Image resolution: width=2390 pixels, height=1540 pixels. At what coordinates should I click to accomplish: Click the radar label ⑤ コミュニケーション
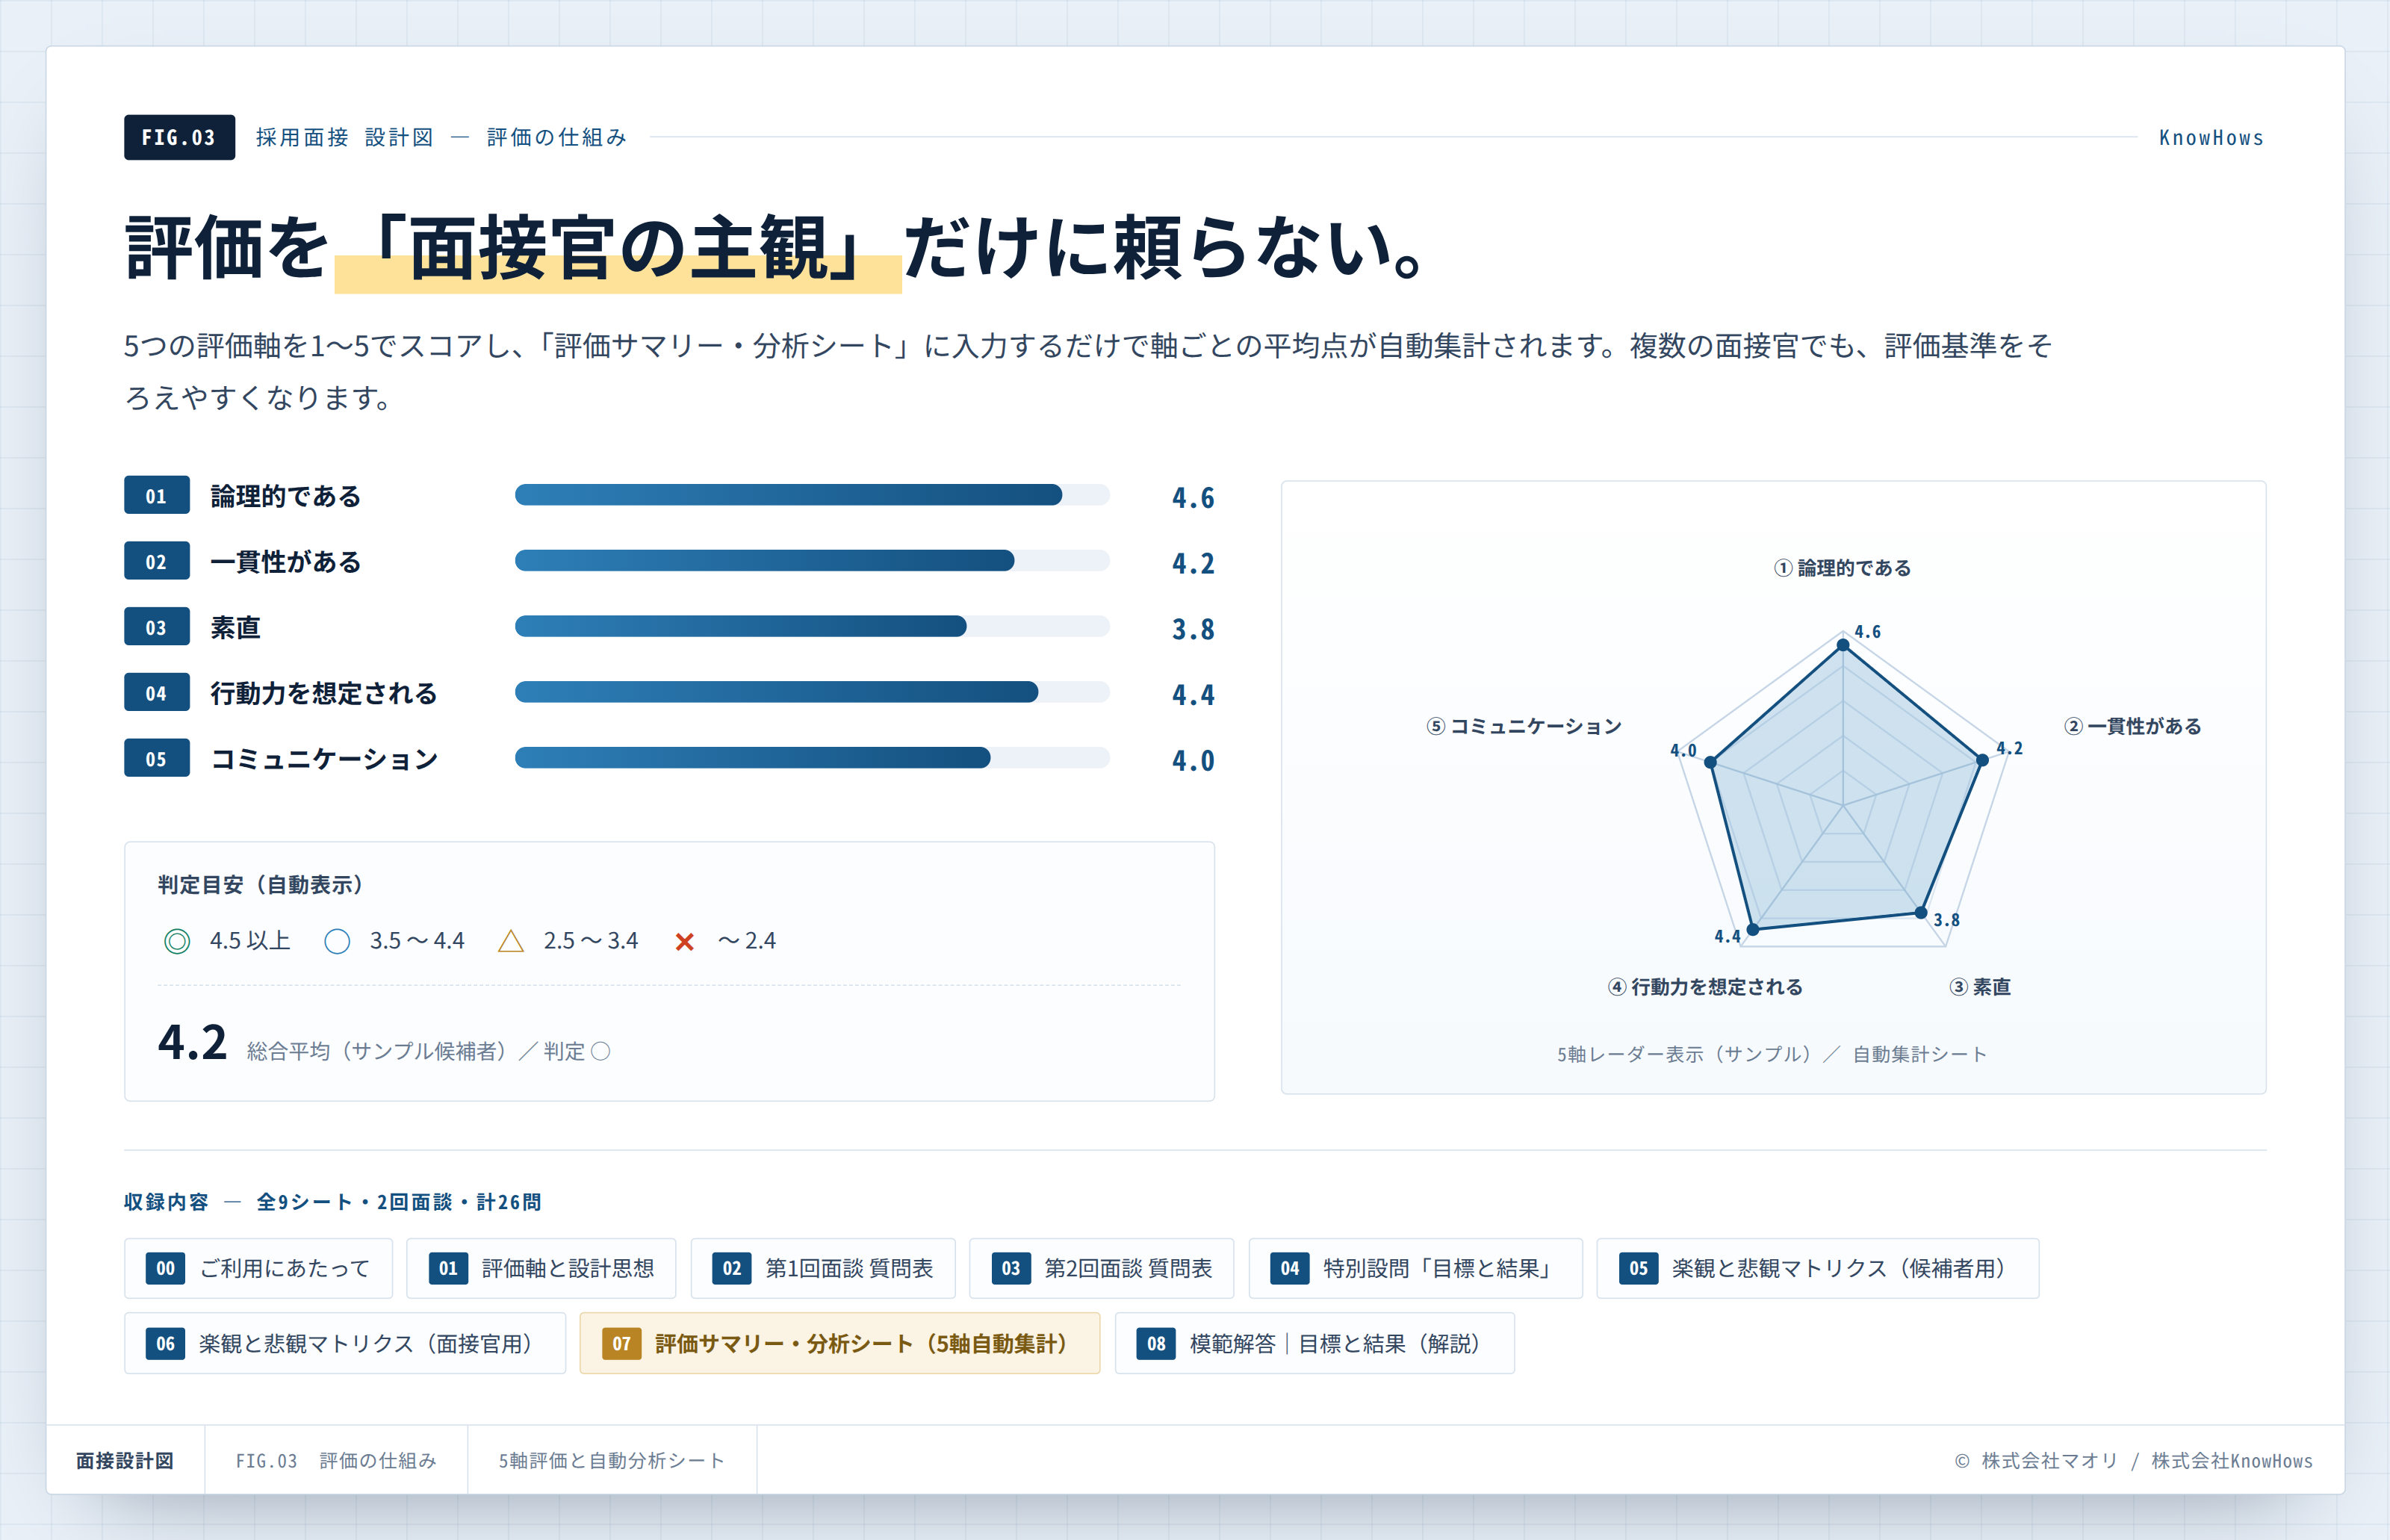pyautogui.click(x=1524, y=726)
